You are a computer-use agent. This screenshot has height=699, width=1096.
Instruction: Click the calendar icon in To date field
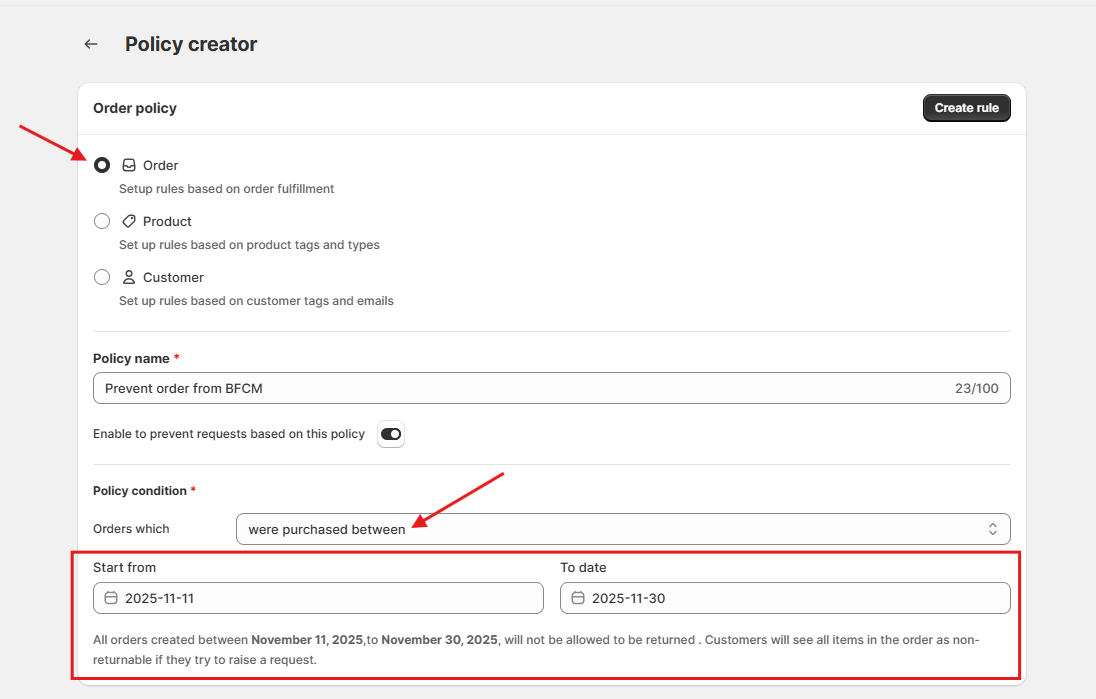pyautogui.click(x=577, y=597)
